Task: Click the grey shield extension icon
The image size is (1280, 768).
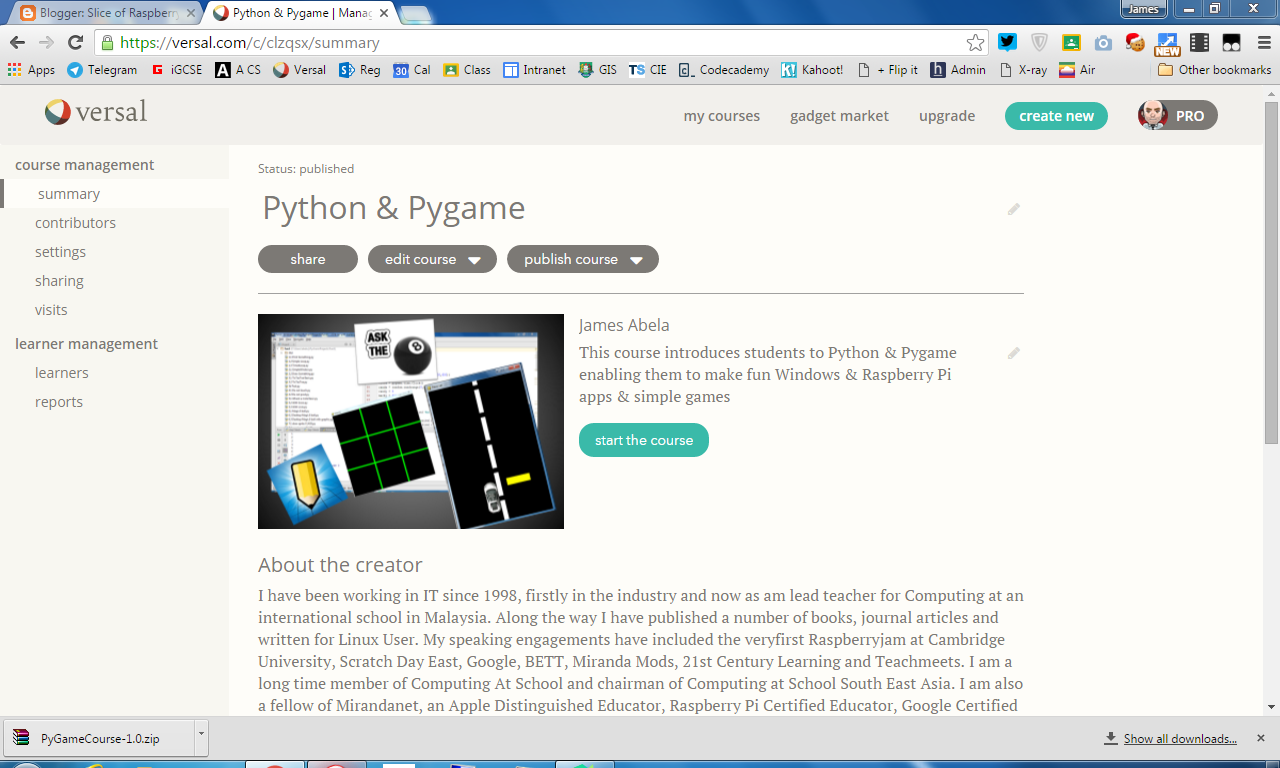Action: pyautogui.click(x=1039, y=42)
